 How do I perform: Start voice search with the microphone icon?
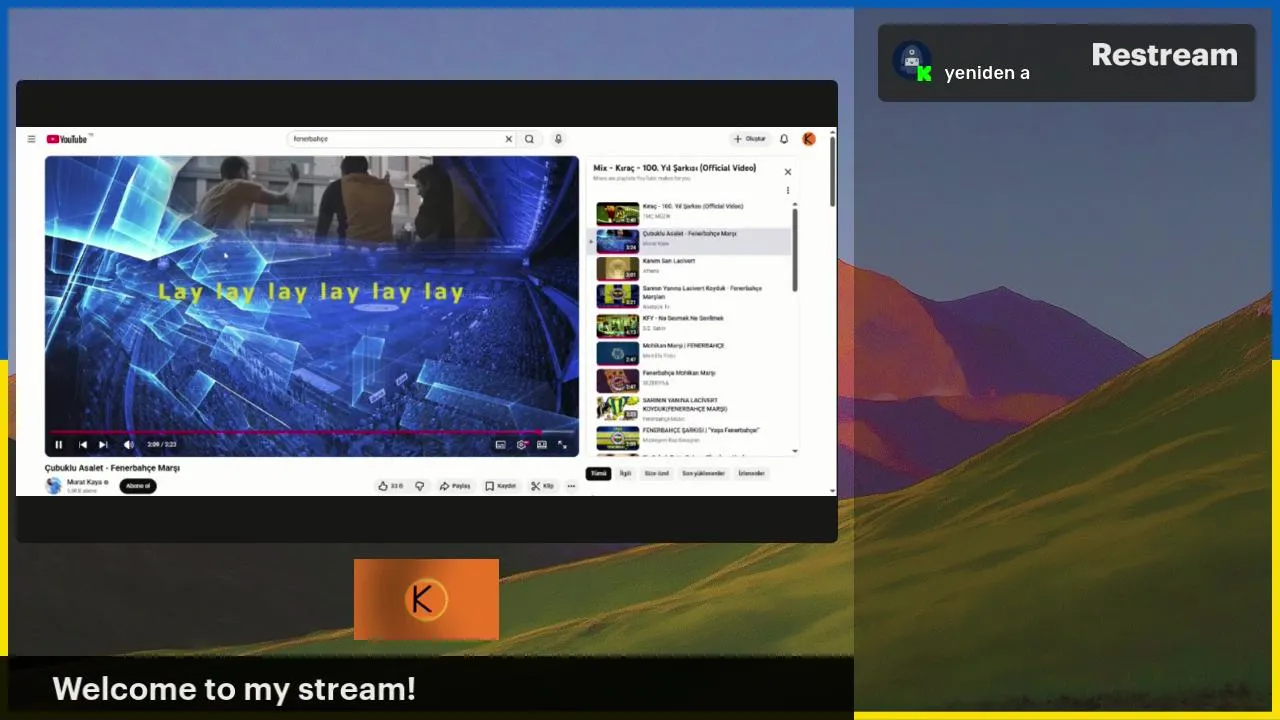(558, 139)
